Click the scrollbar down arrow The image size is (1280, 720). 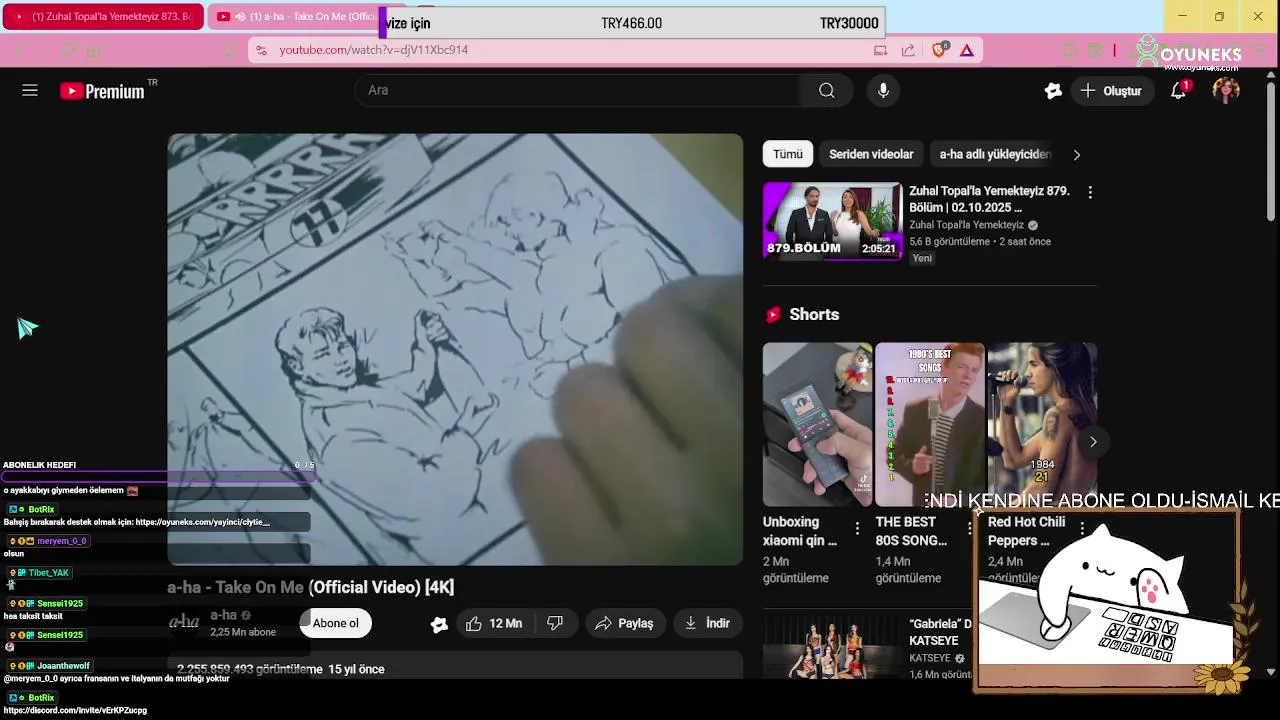point(1271,672)
